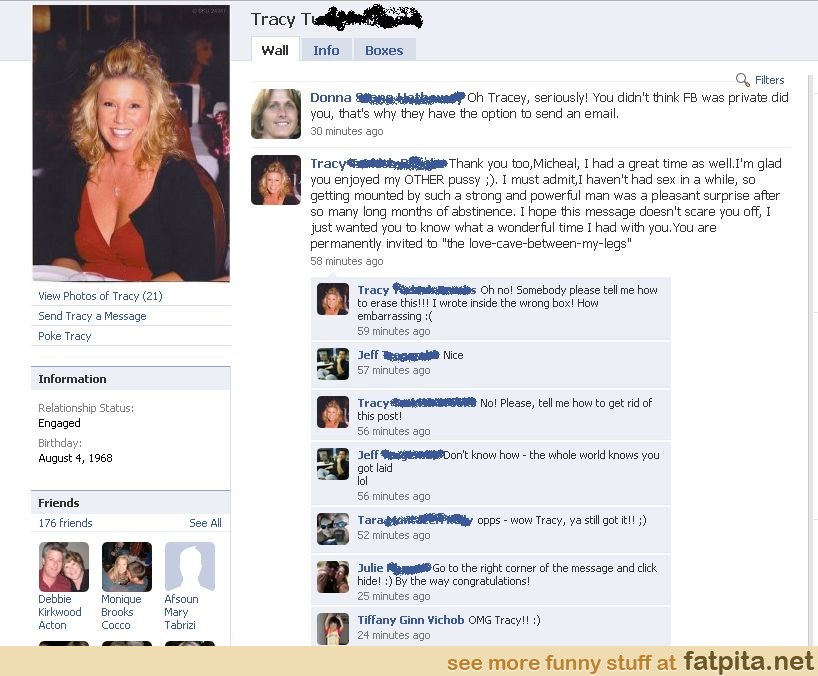Click Julie's avatar on the hide comment

click(333, 577)
